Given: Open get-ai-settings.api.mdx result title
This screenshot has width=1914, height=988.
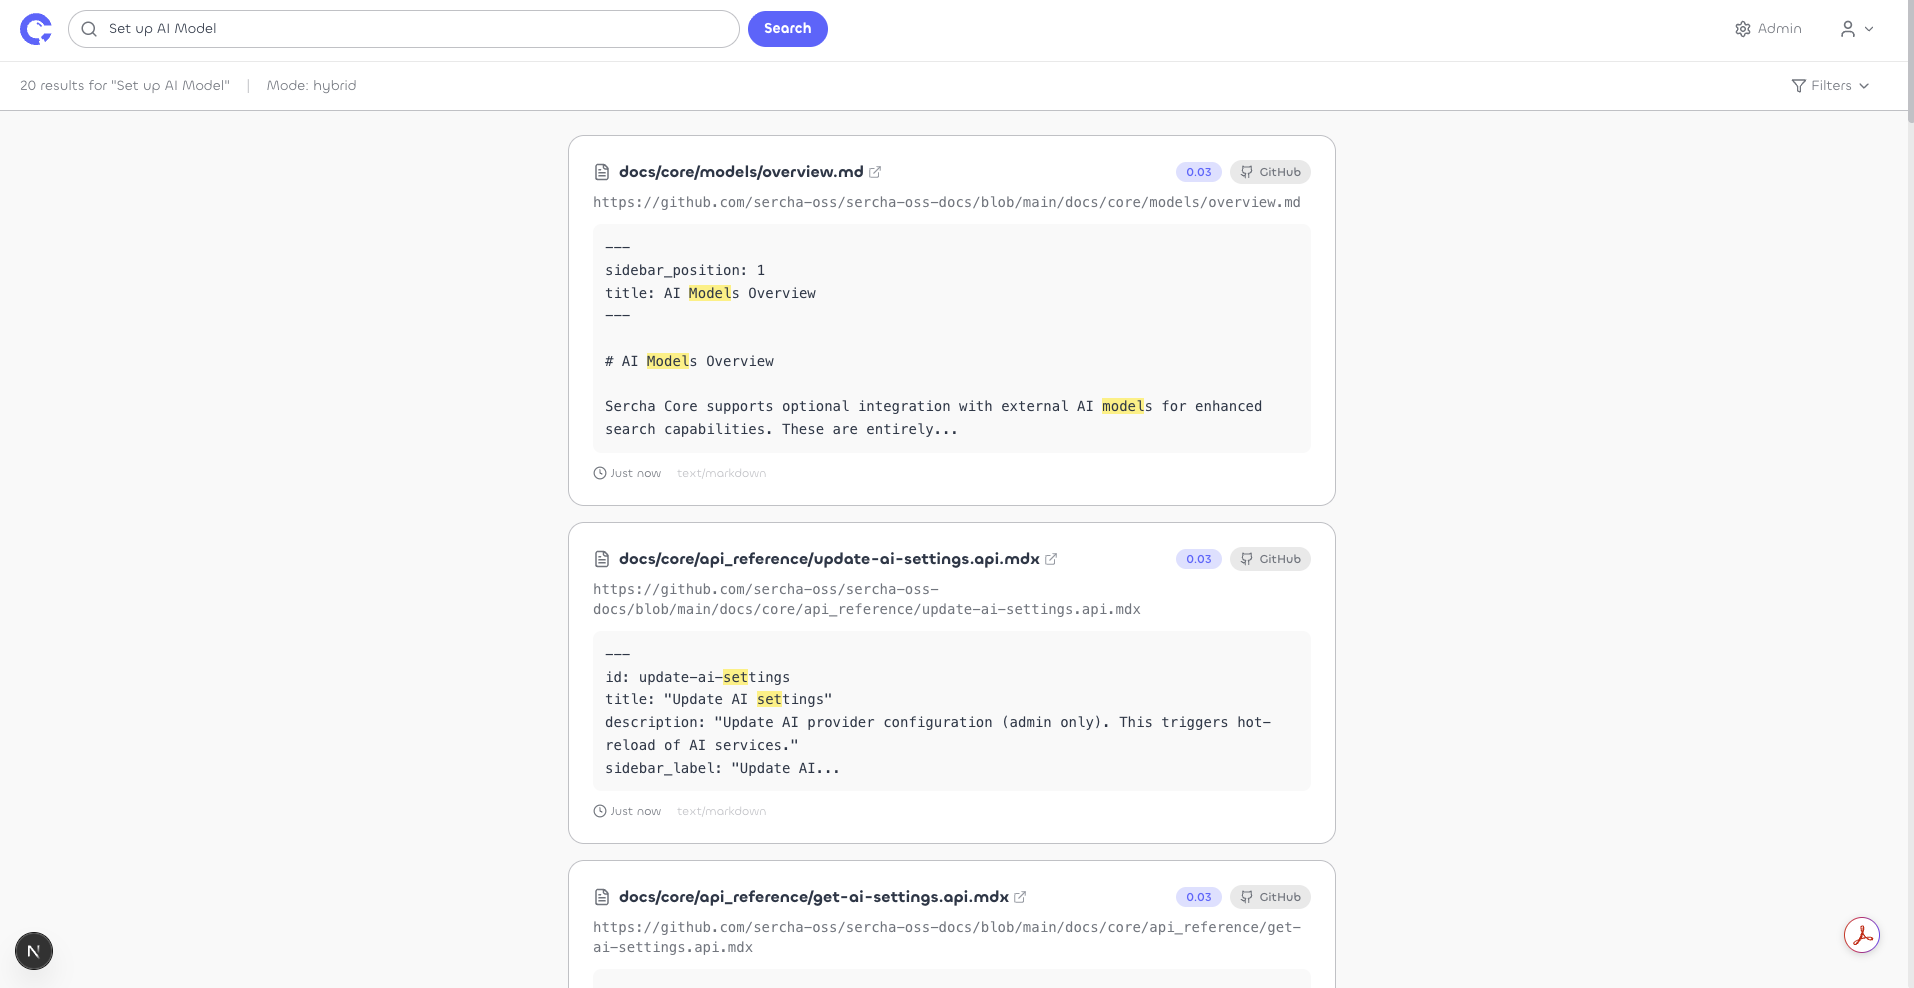Looking at the screenshot, I should (x=813, y=897).
